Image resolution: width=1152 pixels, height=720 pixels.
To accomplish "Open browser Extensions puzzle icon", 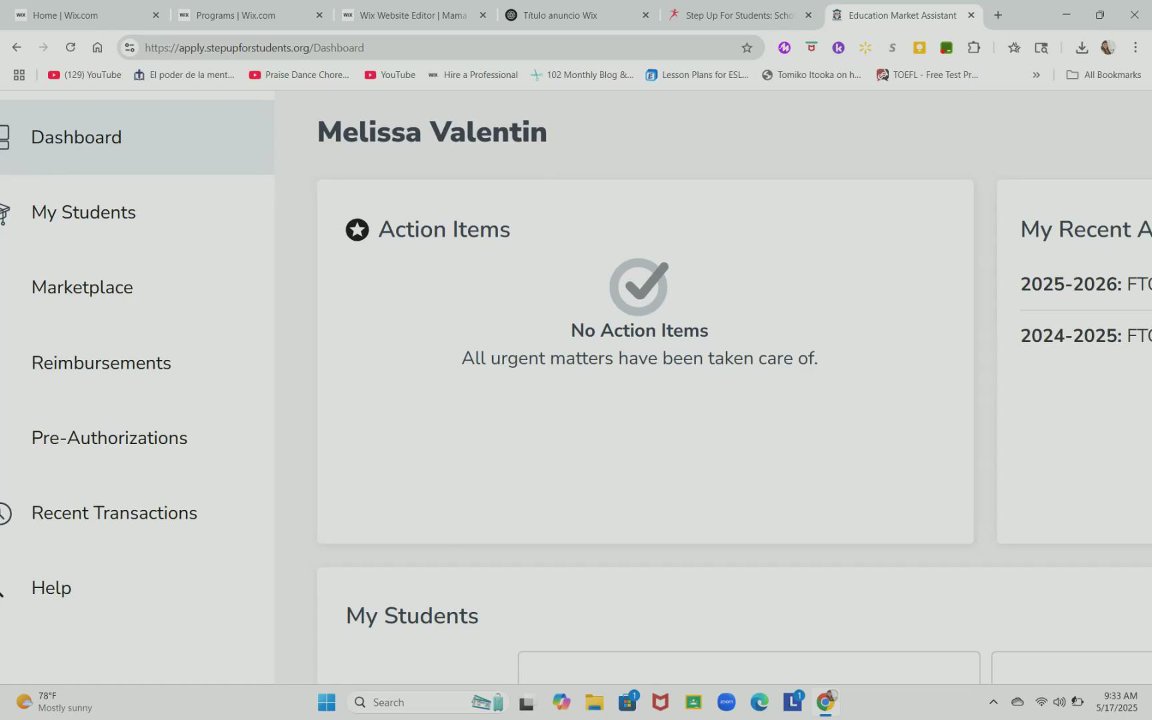I will point(973,48).
